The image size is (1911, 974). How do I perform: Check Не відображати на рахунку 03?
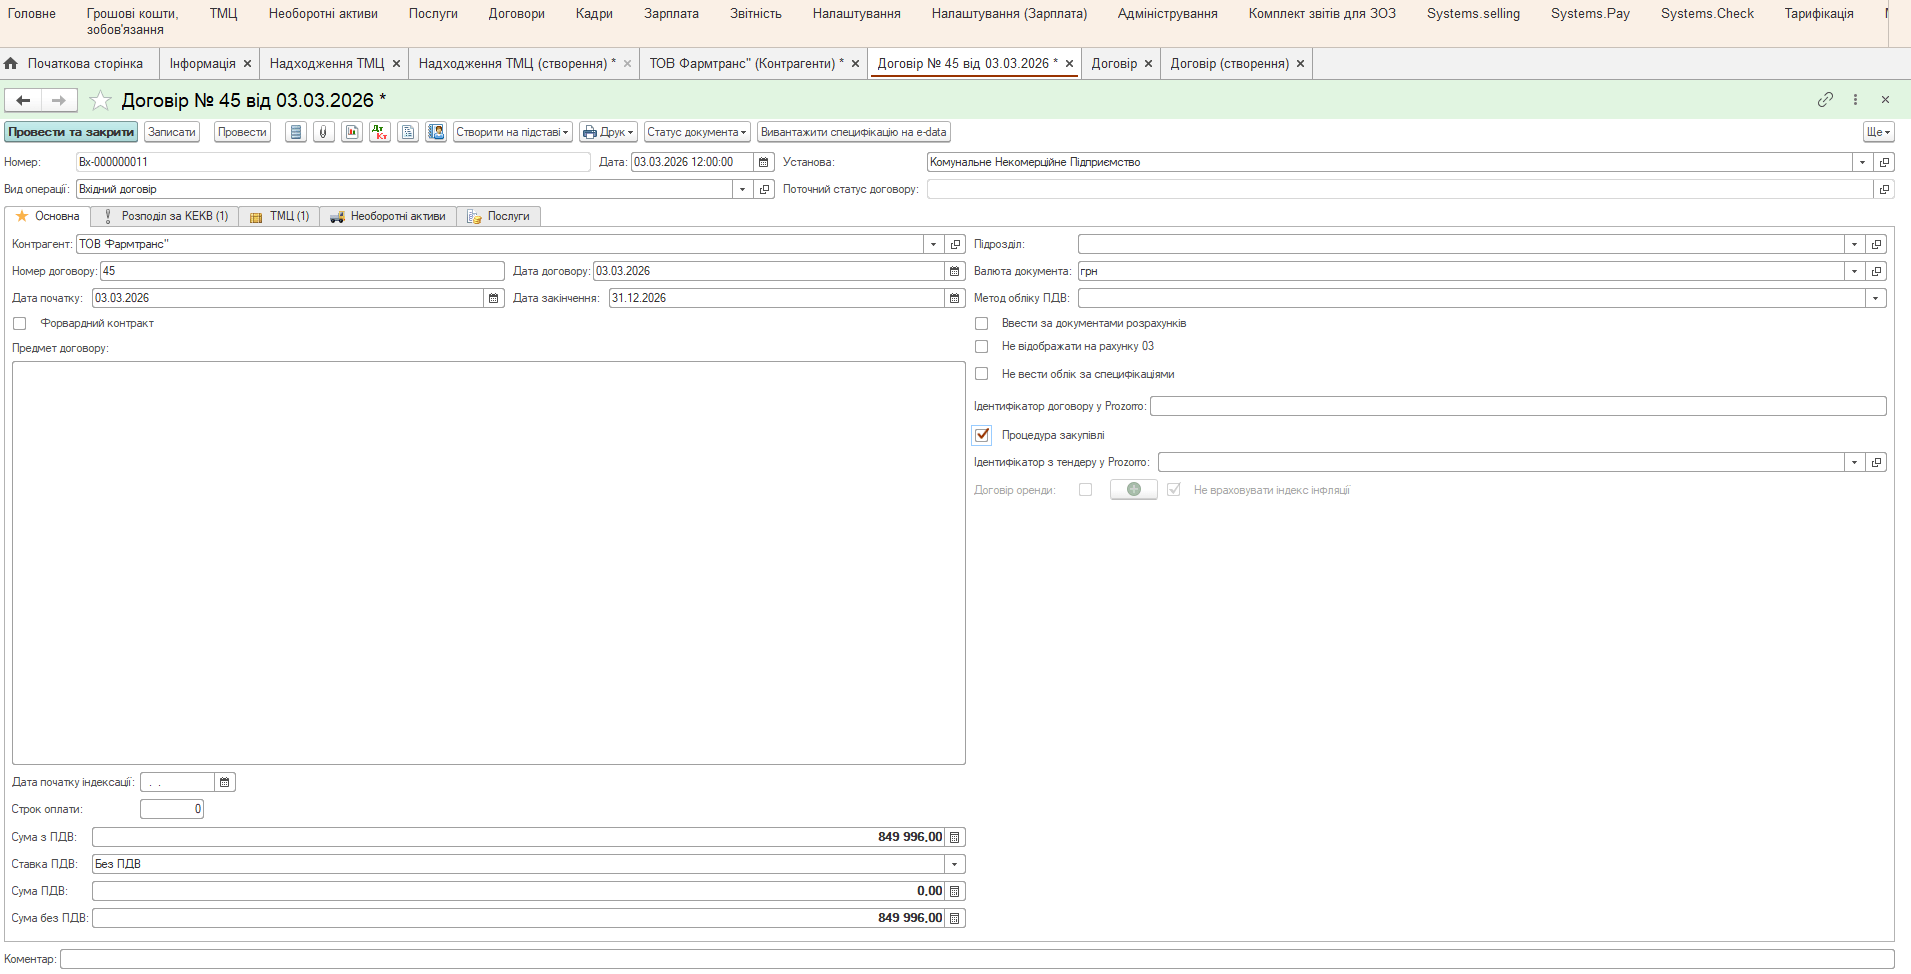coord(982,347)
